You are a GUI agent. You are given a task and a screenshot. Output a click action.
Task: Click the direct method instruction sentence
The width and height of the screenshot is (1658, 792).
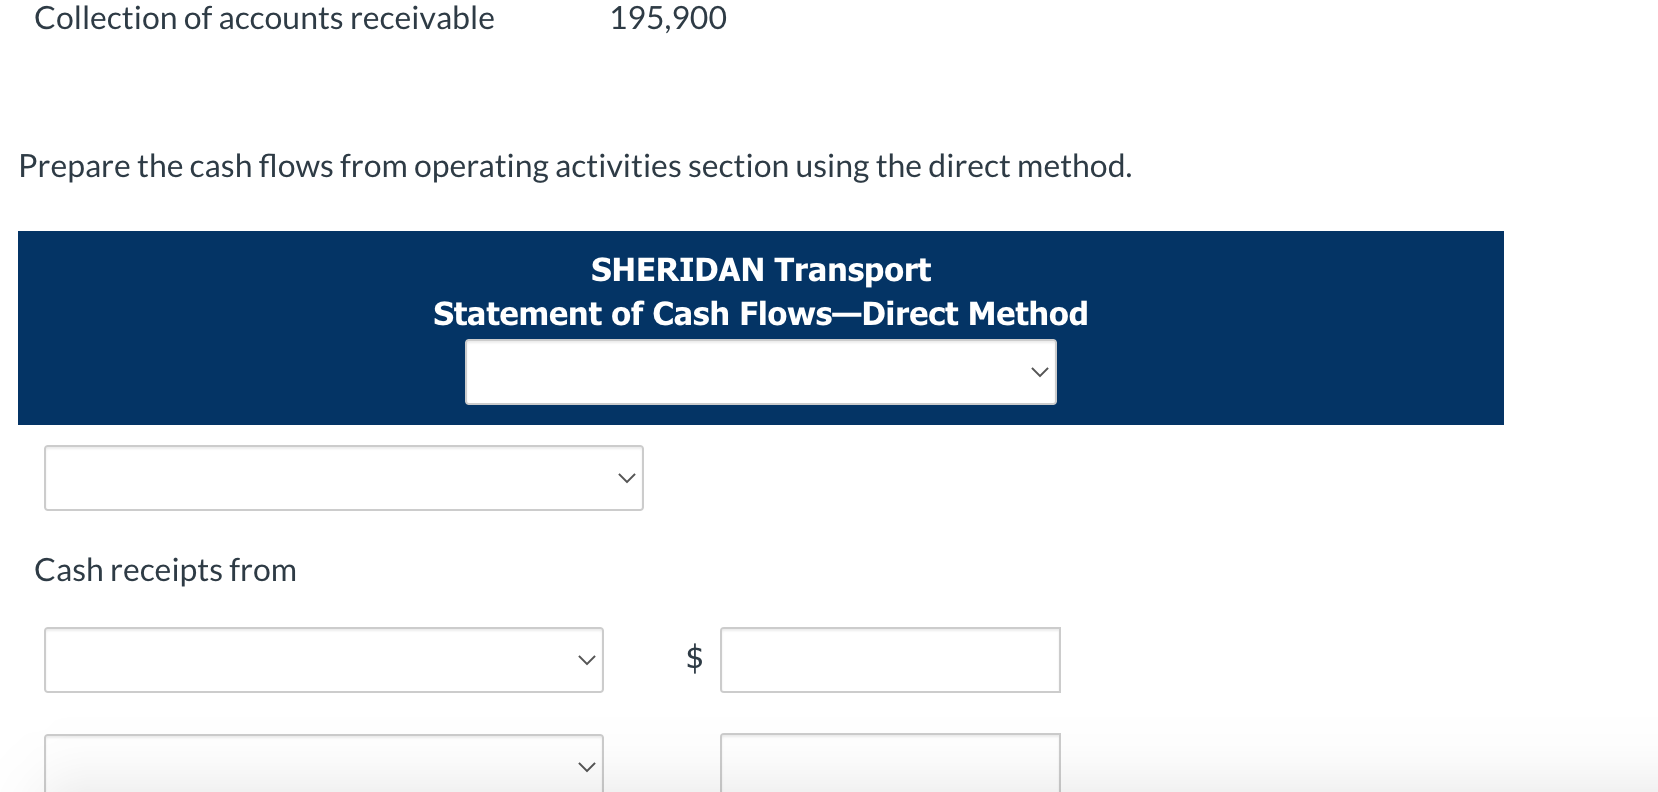pos(575,165)
